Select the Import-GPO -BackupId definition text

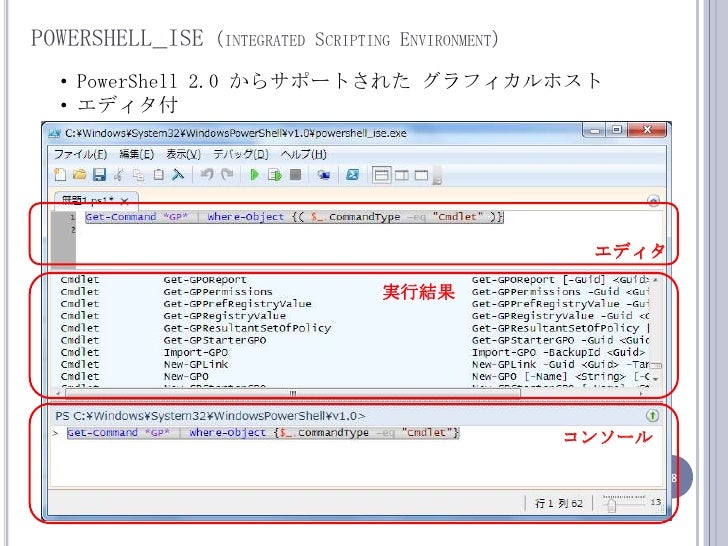click(559, 352)
